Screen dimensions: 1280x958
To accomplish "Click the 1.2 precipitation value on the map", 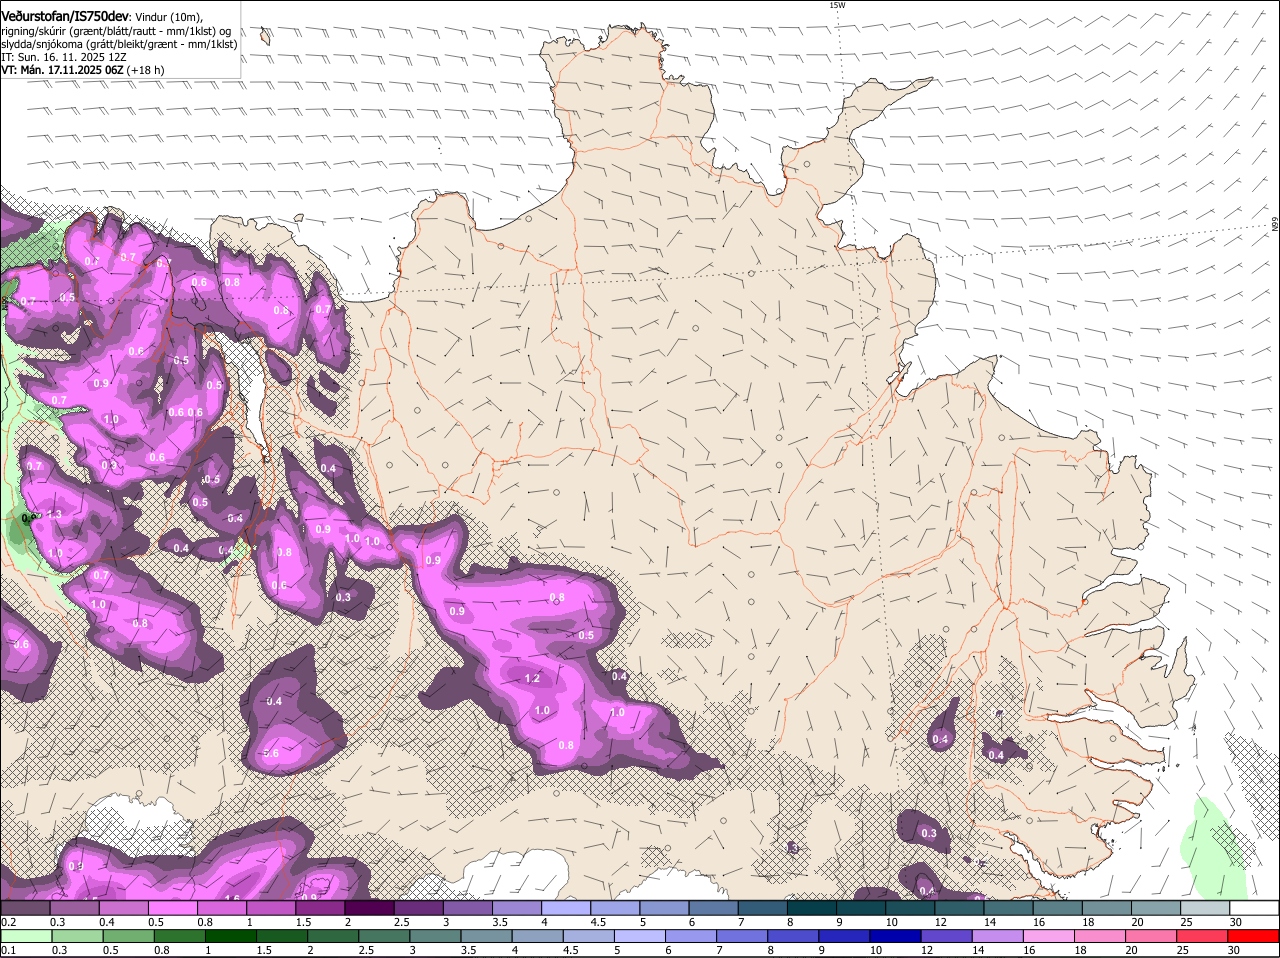I will (x=532, y=678).
